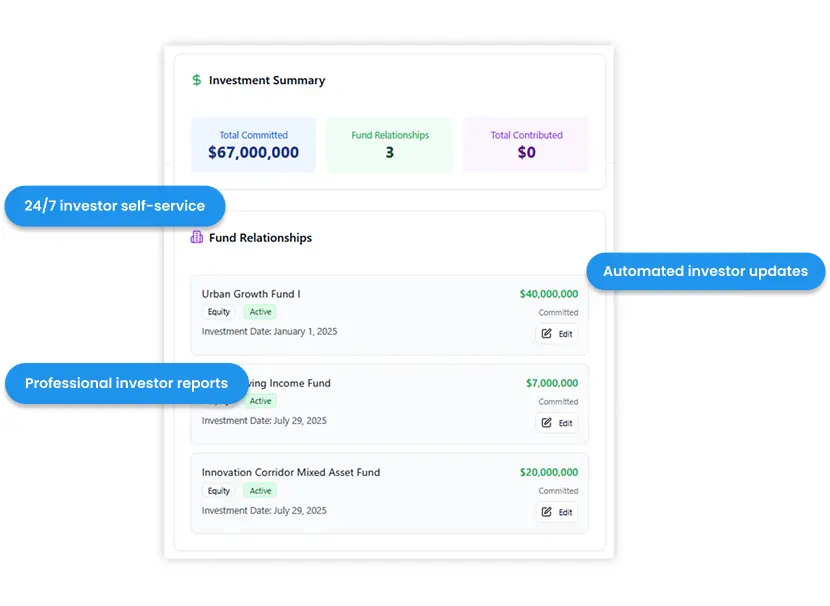Screen dimensions: 830x606
Task: Click the pencil icon for Innovation Corridor fund
Action: [547, 512]
